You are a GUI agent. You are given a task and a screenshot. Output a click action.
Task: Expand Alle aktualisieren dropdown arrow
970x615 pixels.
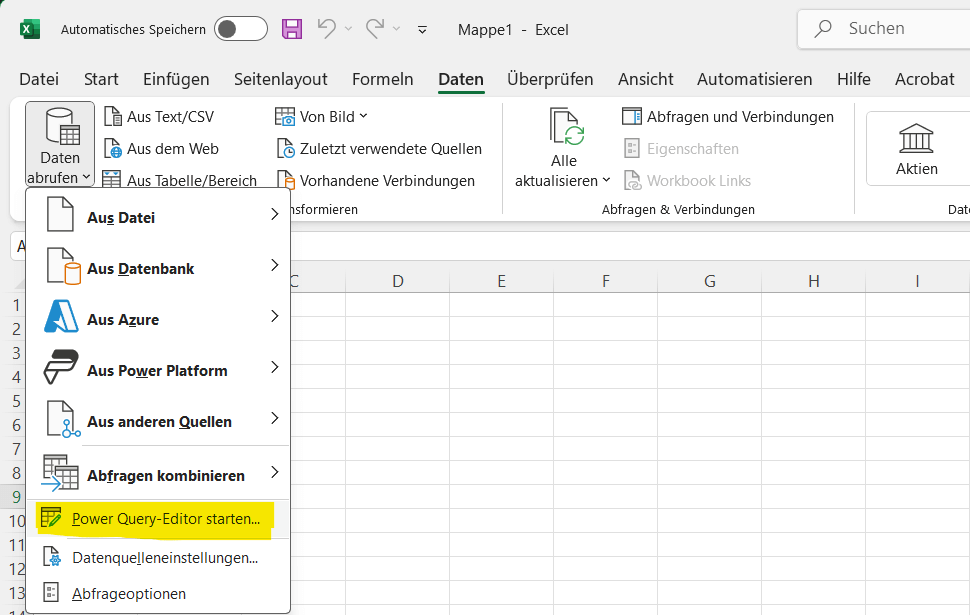(606, 181)
